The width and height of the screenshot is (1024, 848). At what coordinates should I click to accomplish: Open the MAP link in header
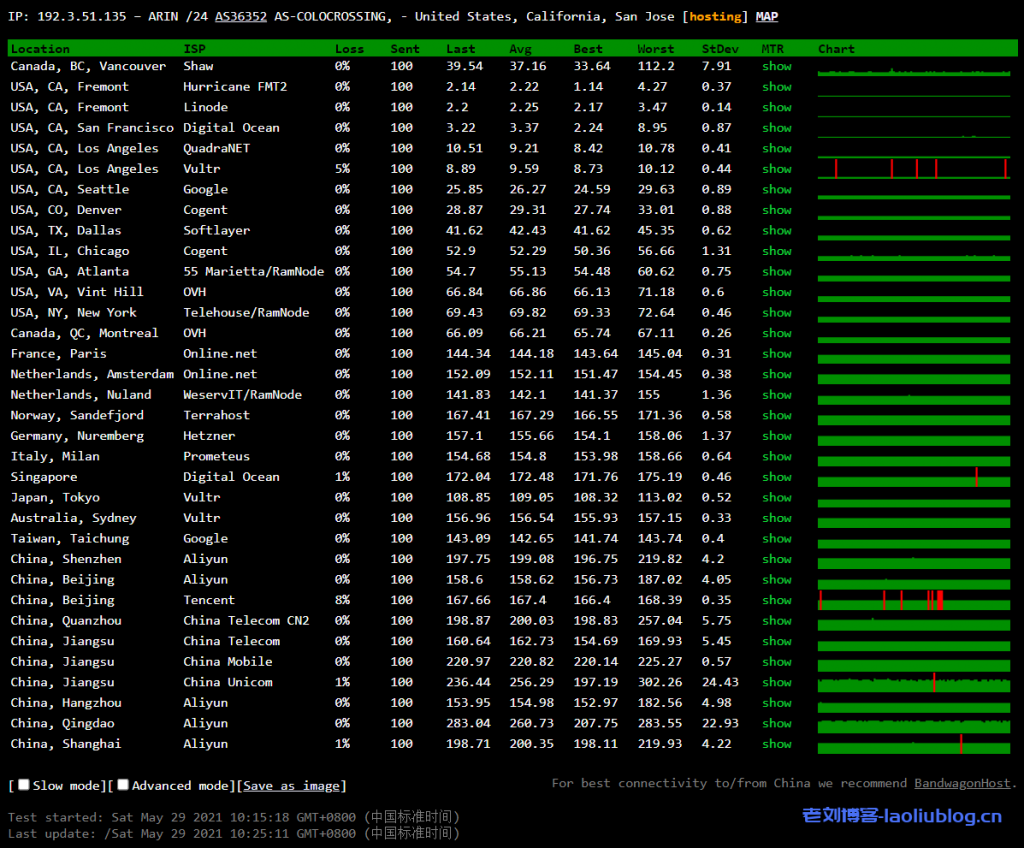(767, 16)
